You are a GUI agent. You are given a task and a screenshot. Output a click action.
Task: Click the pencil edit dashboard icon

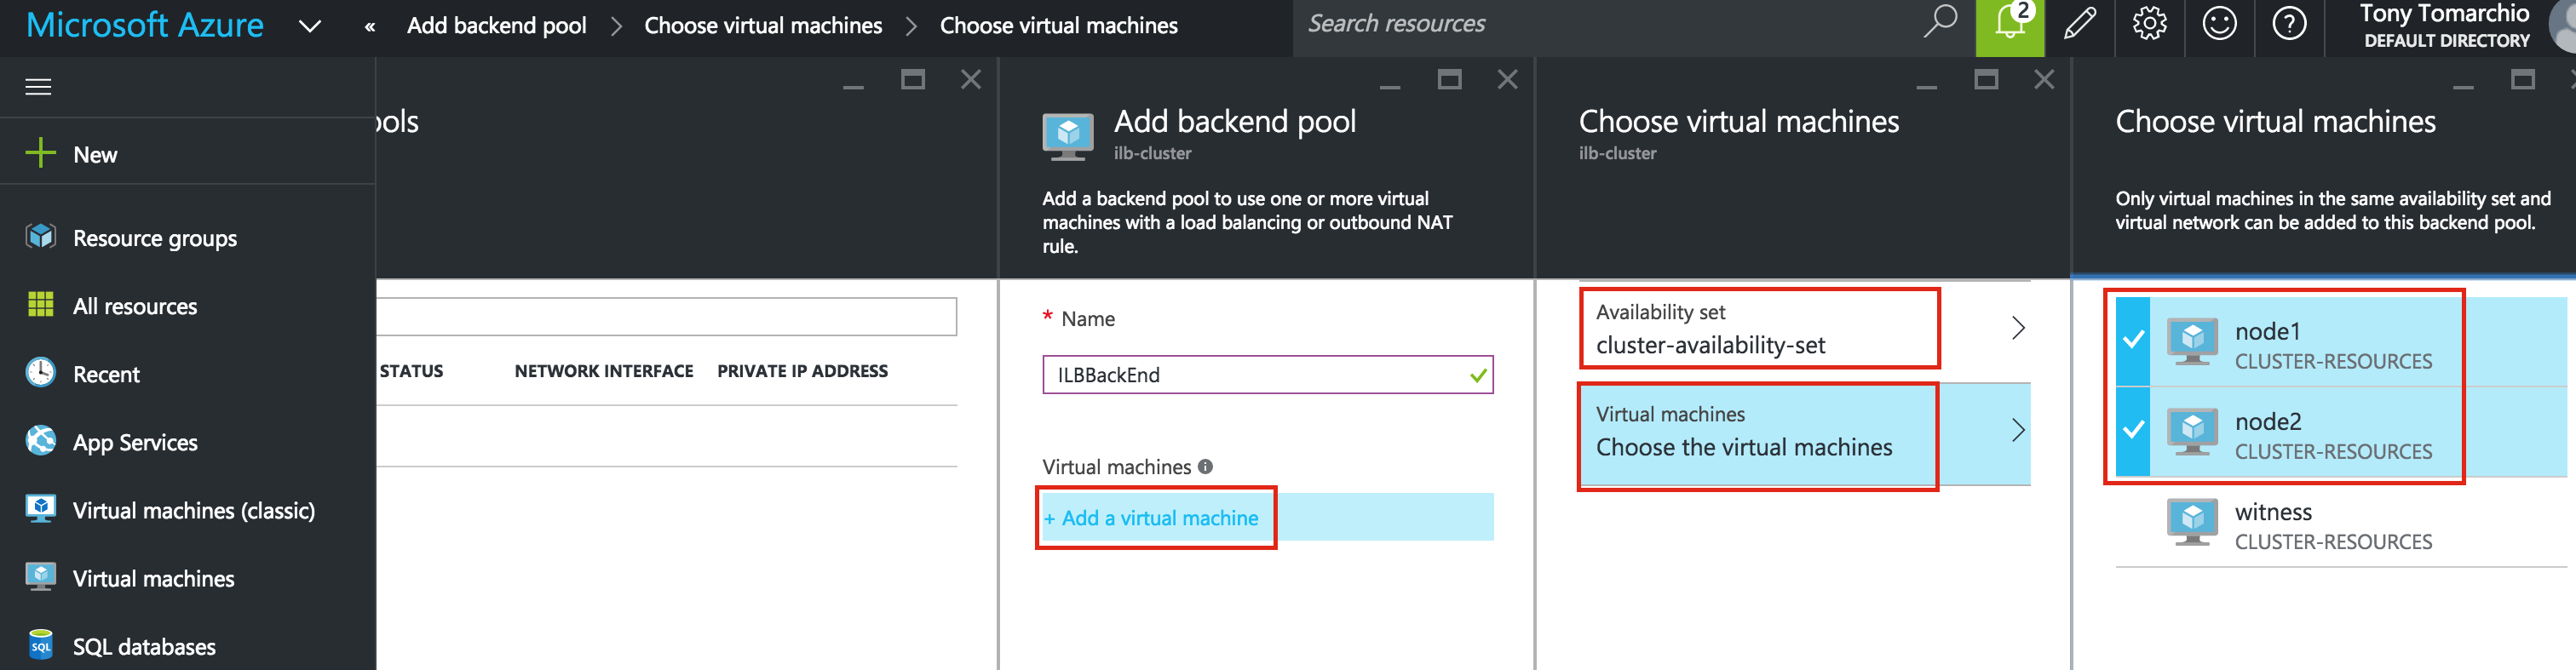pyautogui.click(x=2080, y=24)
